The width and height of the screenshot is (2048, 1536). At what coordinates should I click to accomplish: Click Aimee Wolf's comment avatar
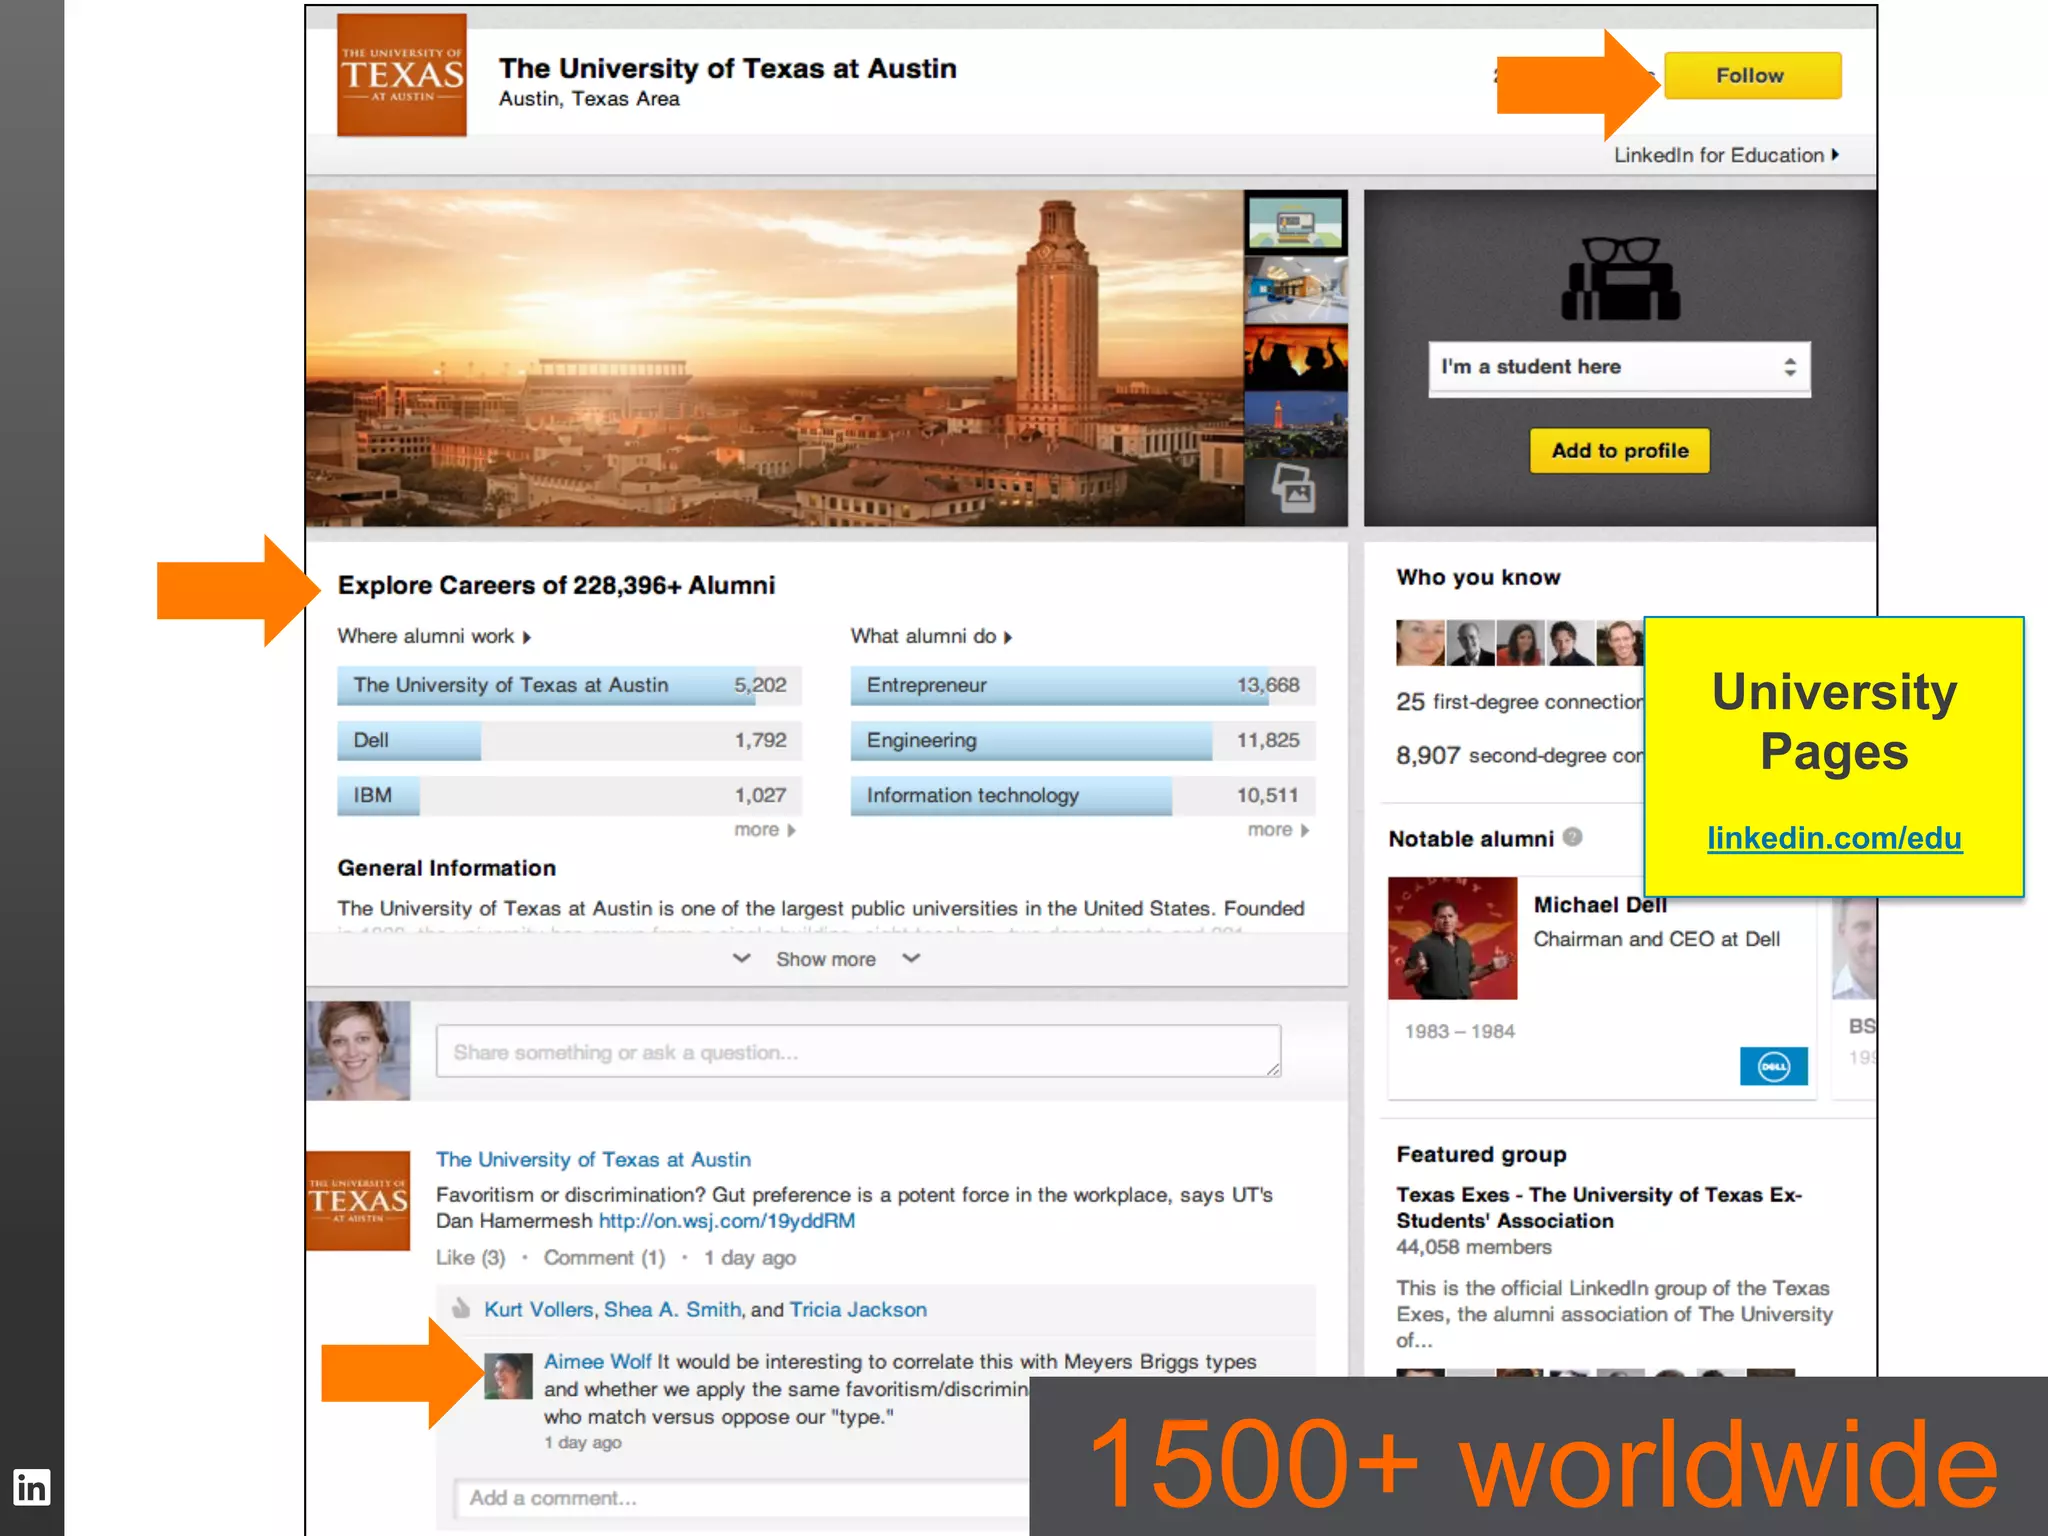[x=508, y=1376]
